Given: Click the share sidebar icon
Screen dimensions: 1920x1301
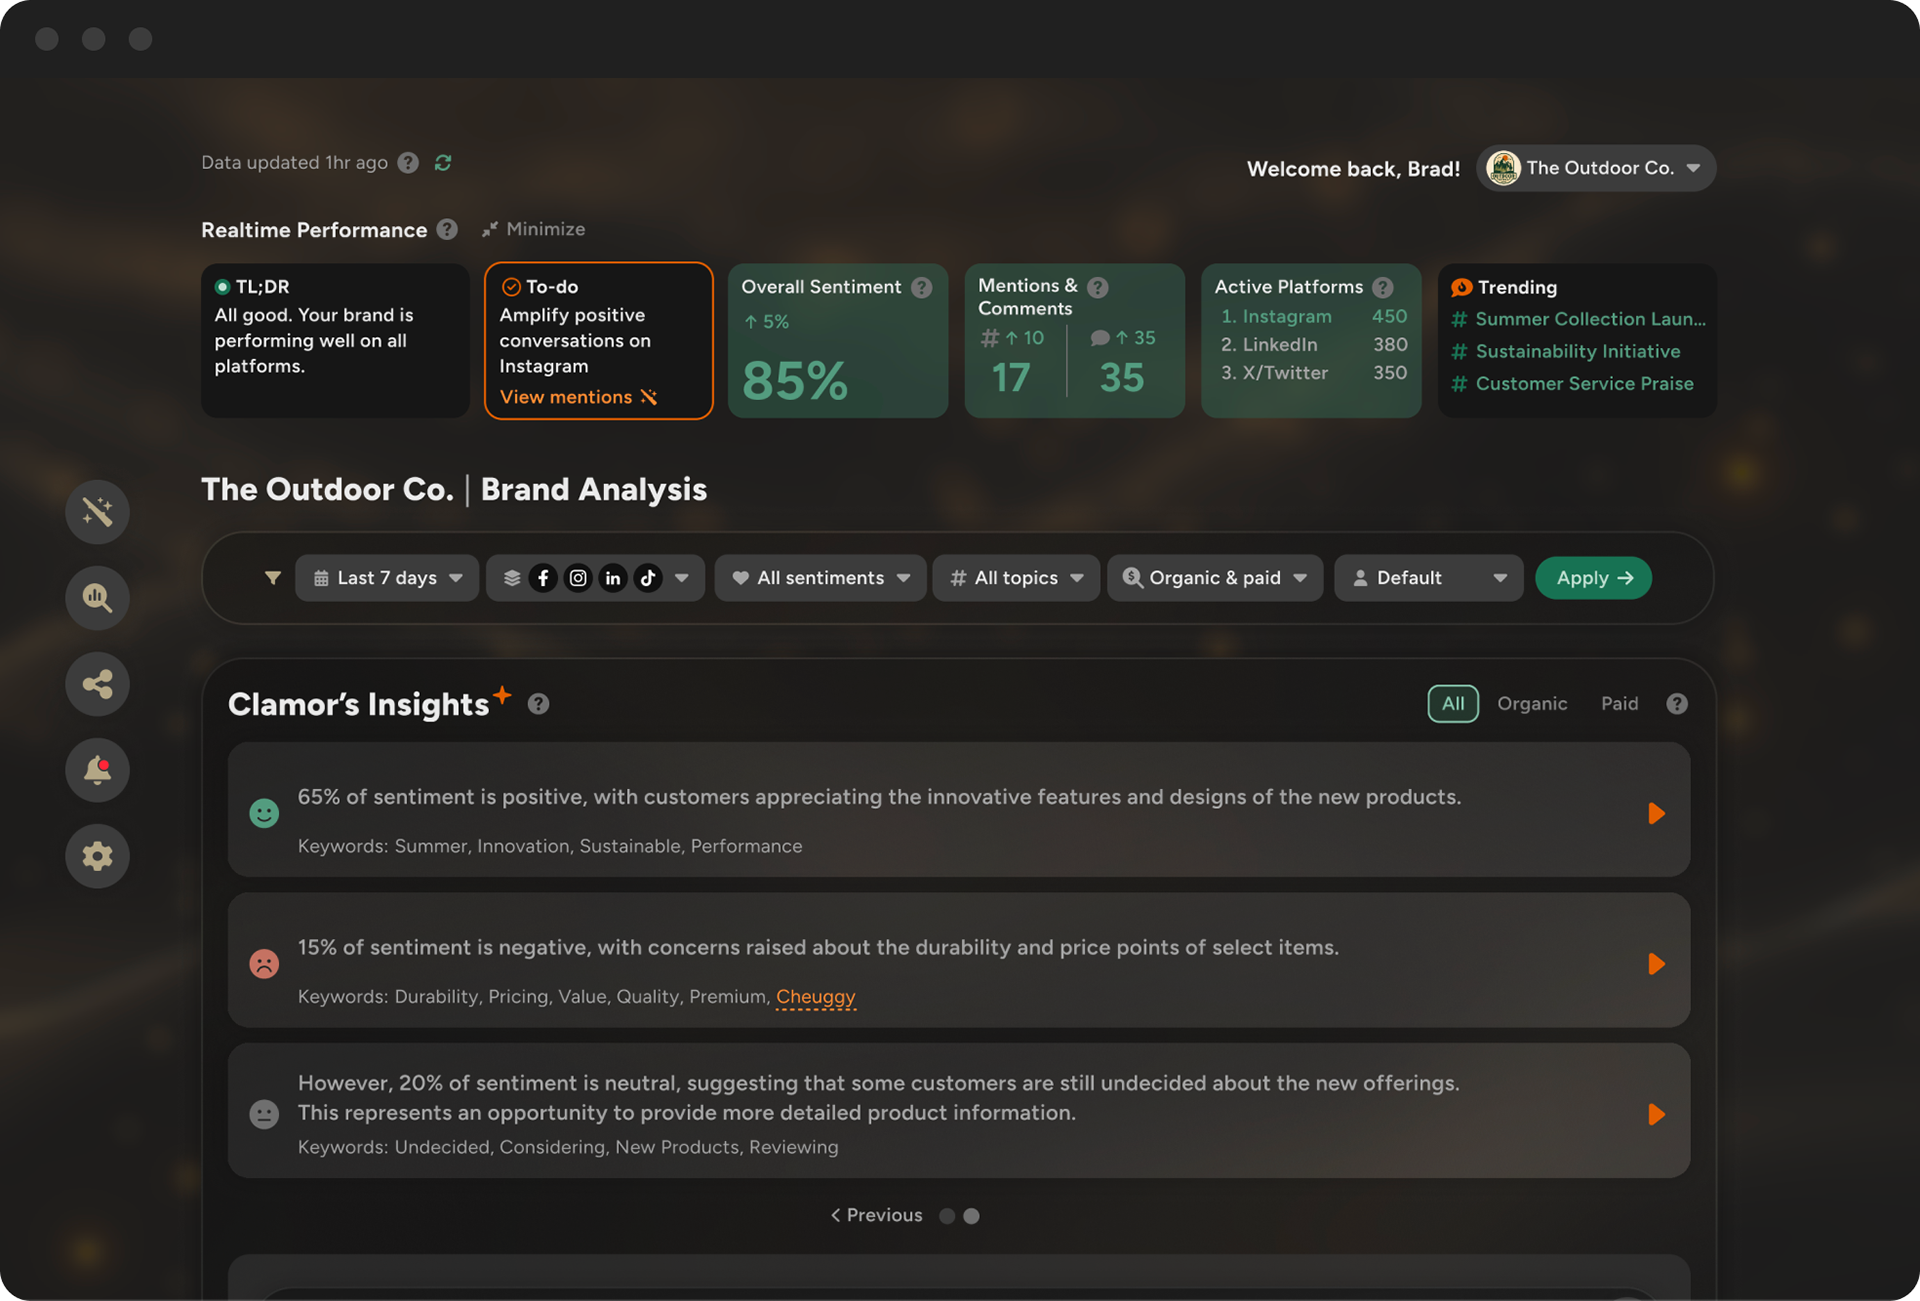Looking at the screenshot, I should click(x=97, y=684).
